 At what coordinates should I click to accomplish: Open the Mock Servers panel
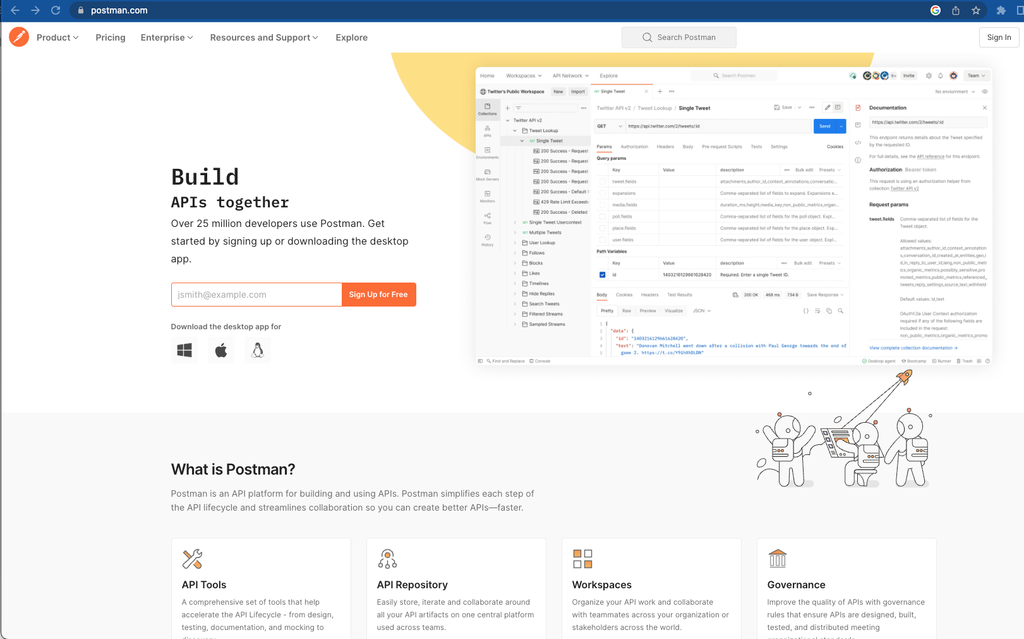click(488, 173)
